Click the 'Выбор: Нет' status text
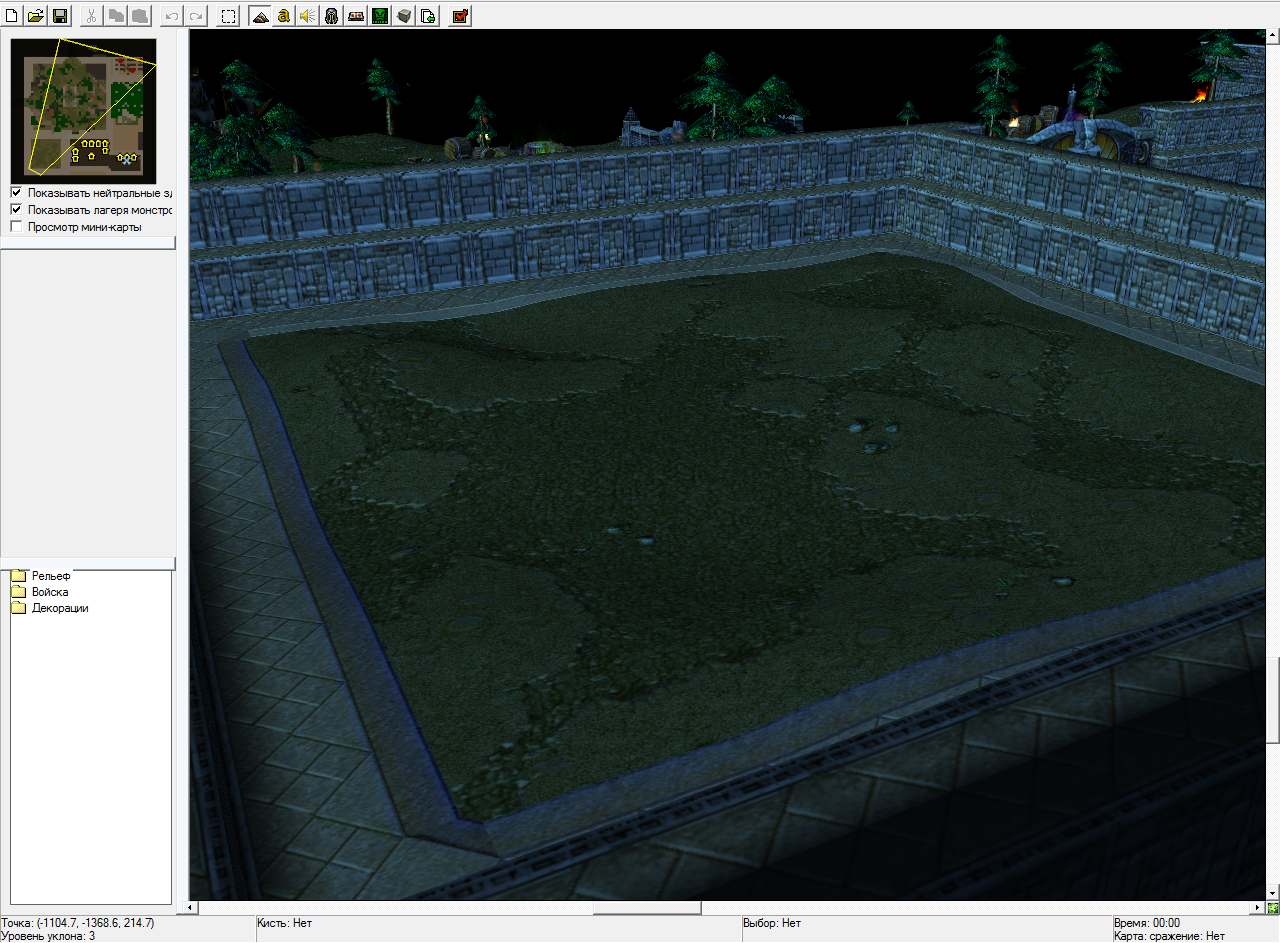The height and width of the screenshot is (943, 1280). pyautogui.click(x=772, y=923)
